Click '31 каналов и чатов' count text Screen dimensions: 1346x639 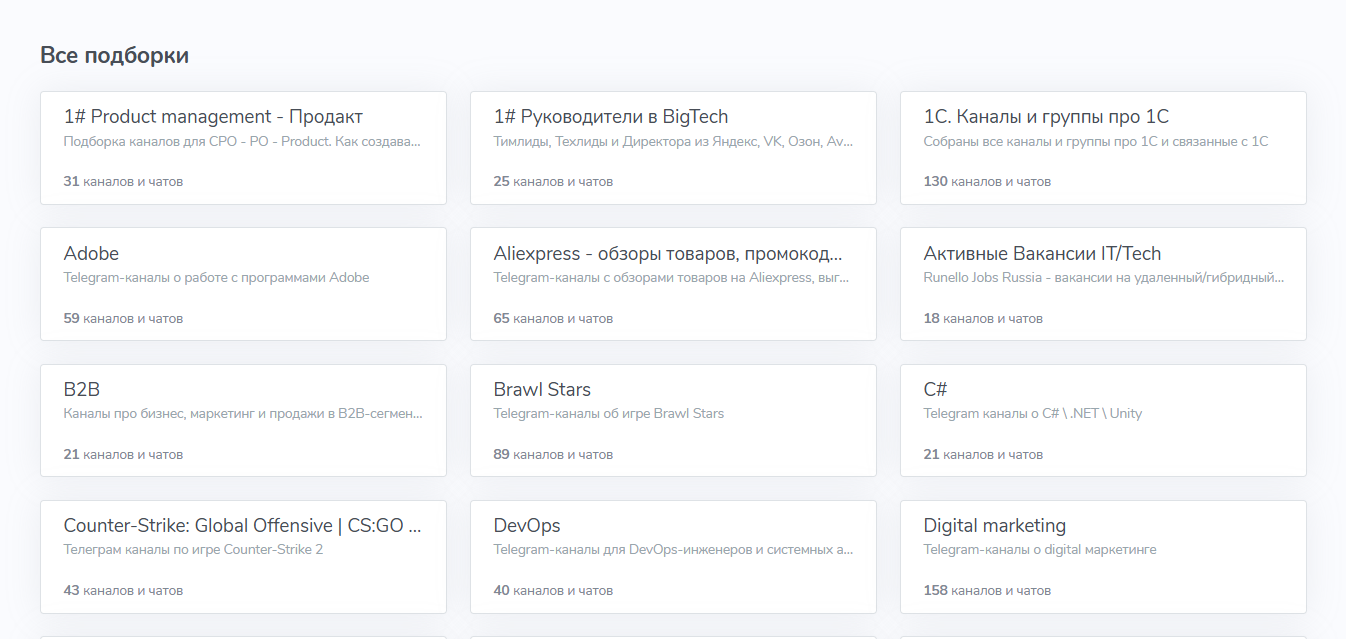(x=123, y=182)
